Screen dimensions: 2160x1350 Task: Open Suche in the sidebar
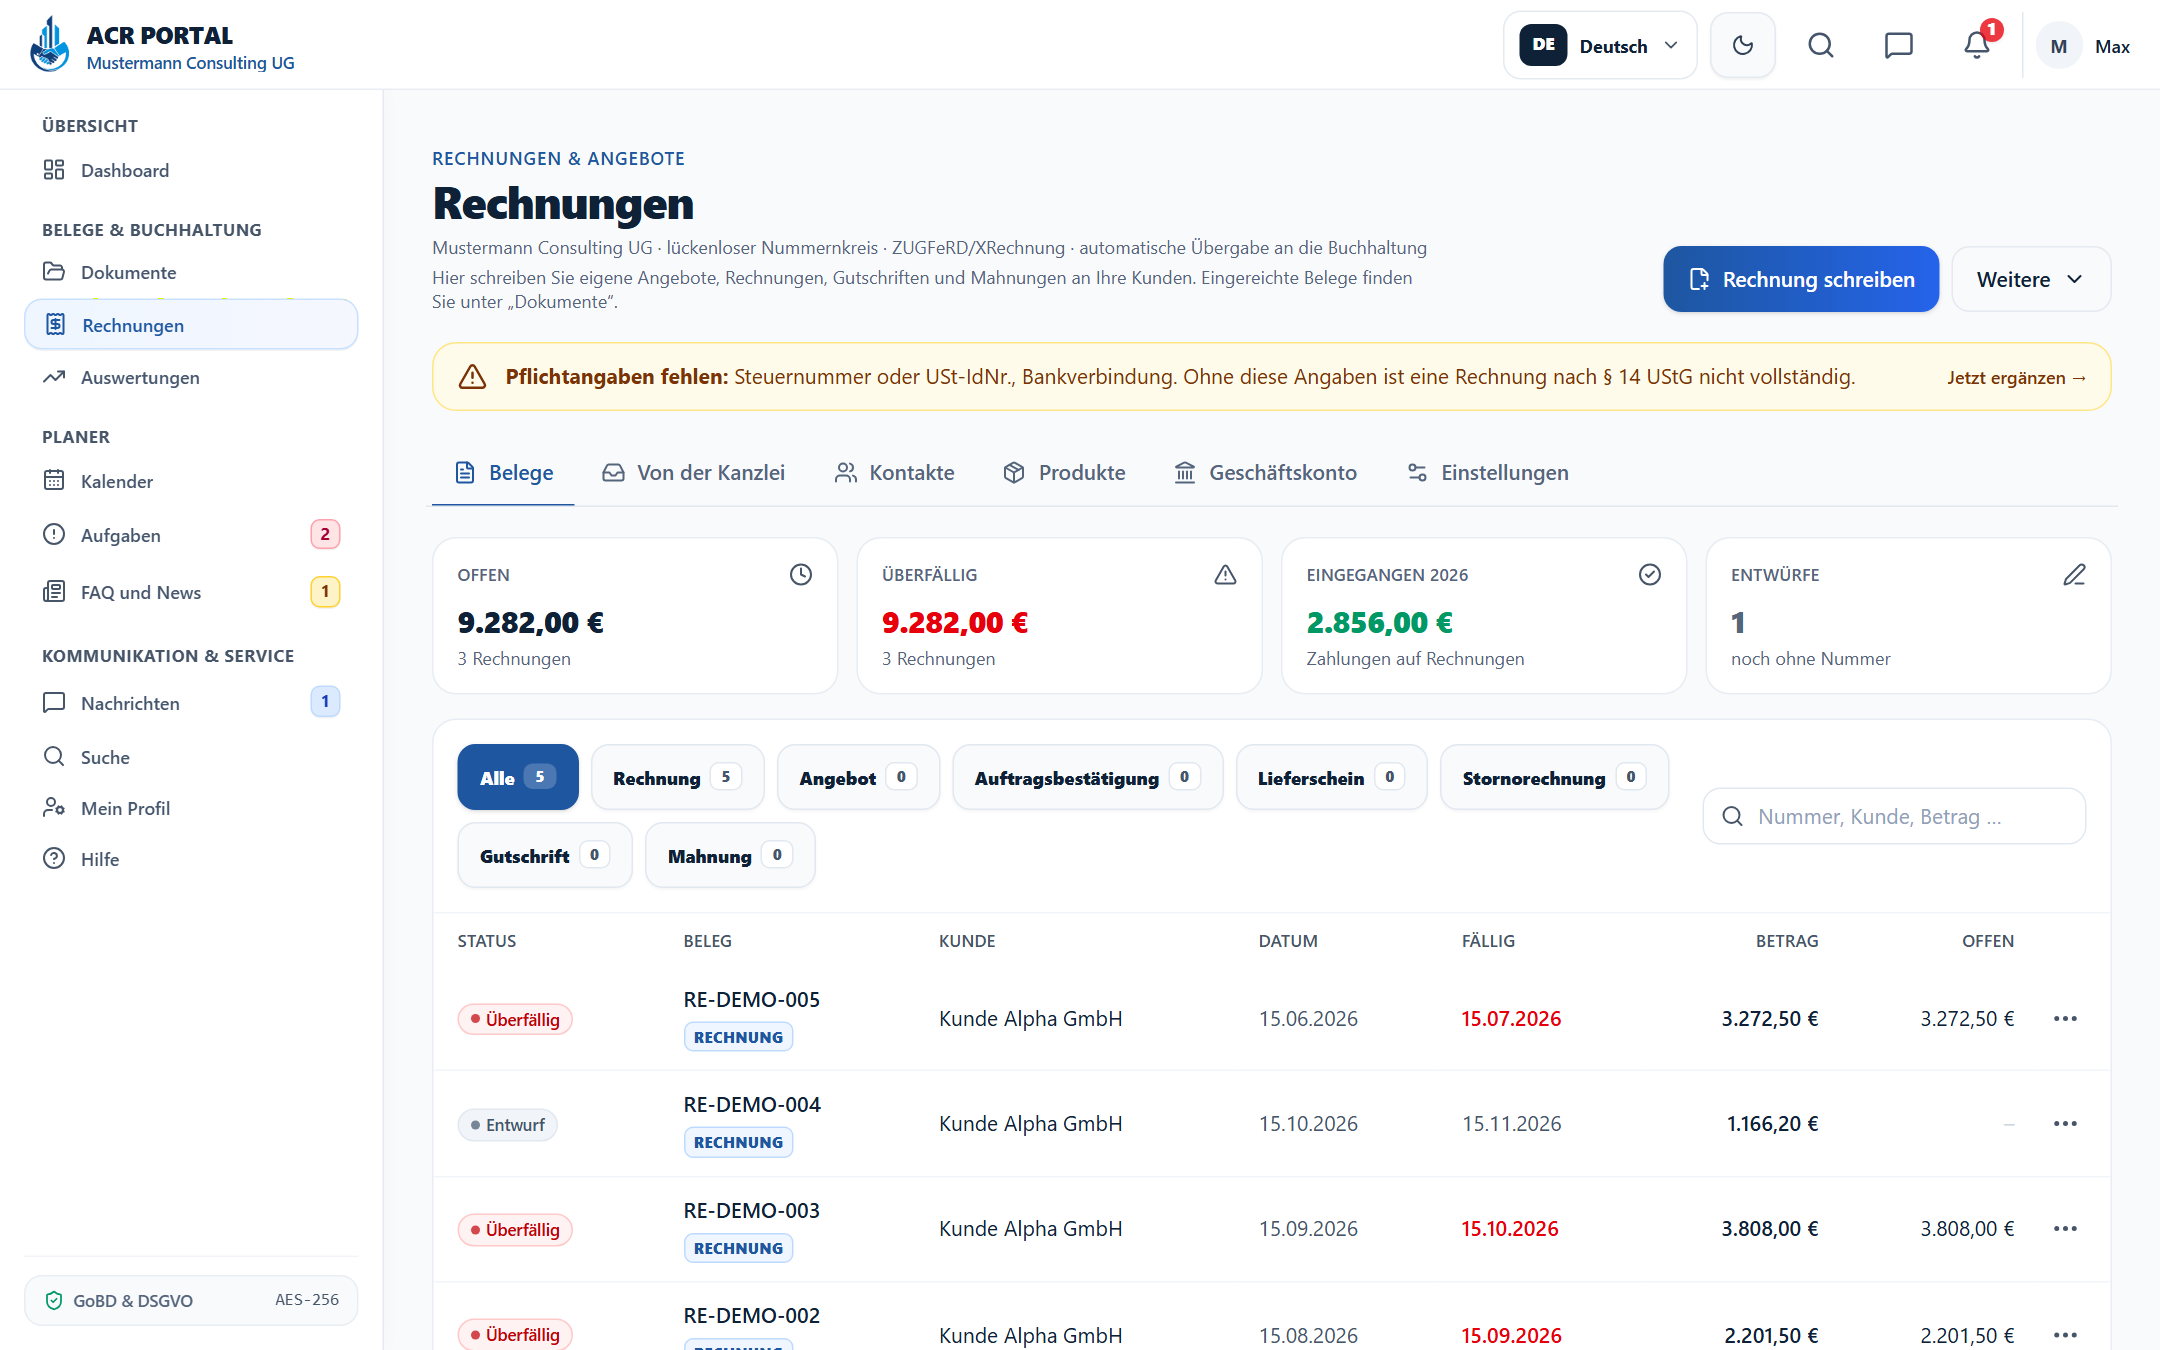pos(191,757)
